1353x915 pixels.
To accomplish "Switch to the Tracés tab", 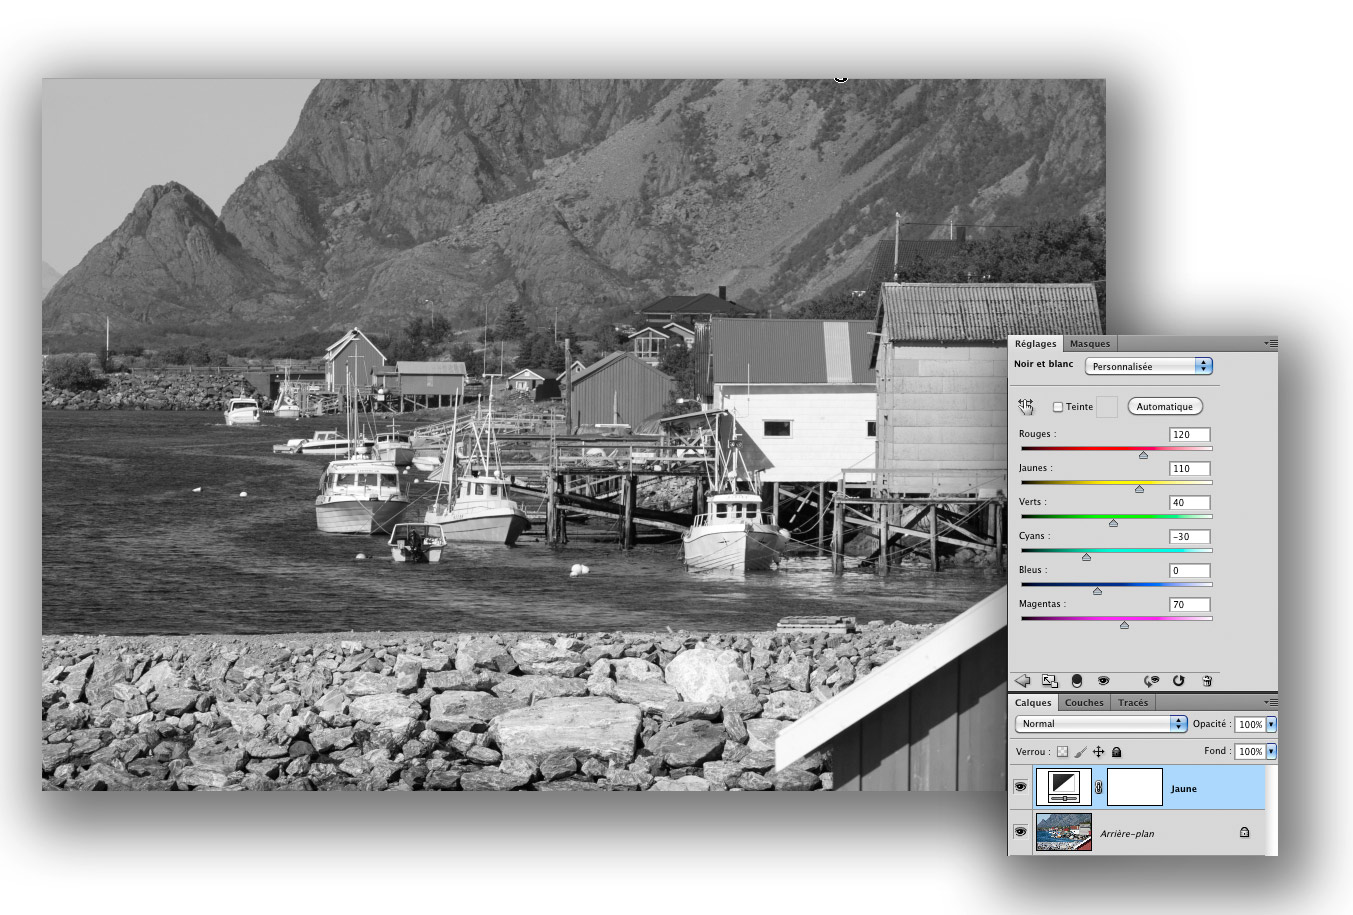I will pos(1133,702).
